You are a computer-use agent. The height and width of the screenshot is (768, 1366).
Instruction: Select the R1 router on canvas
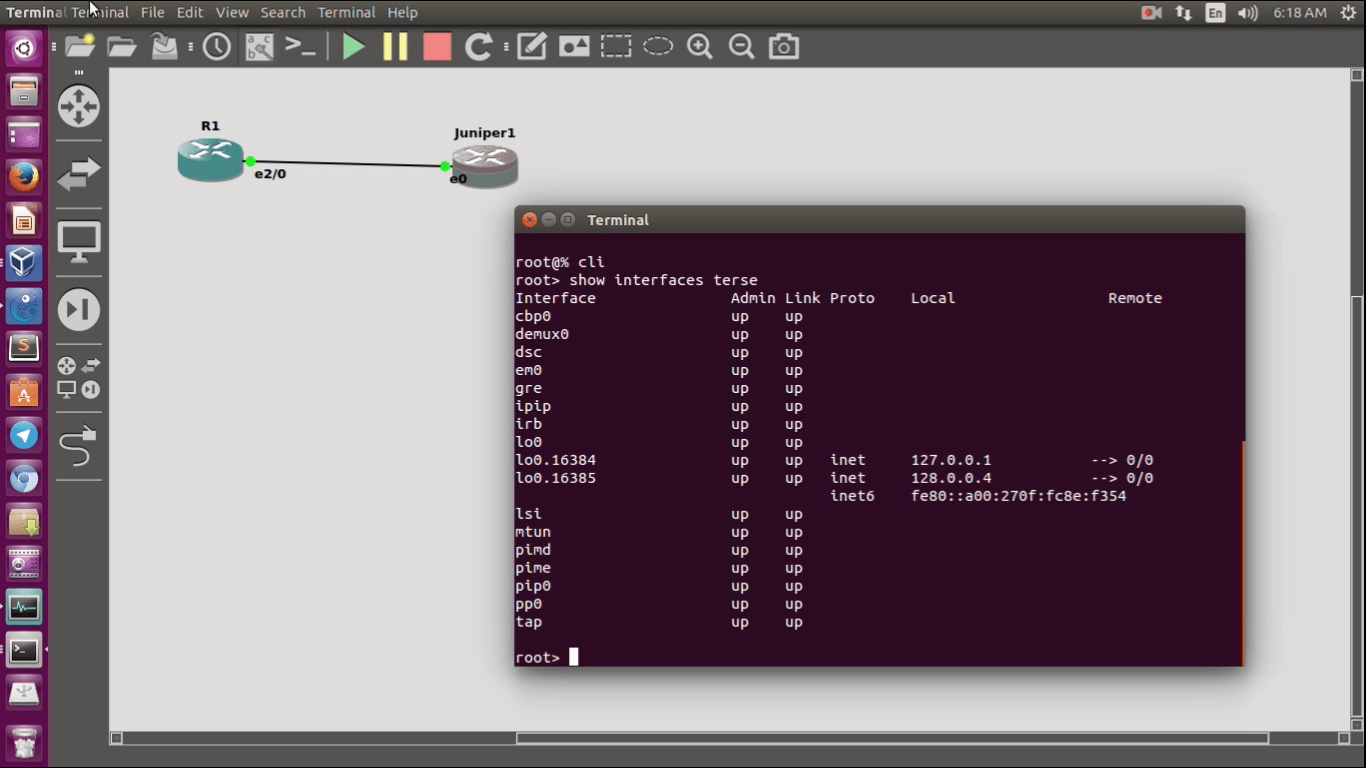pos(210,159)
